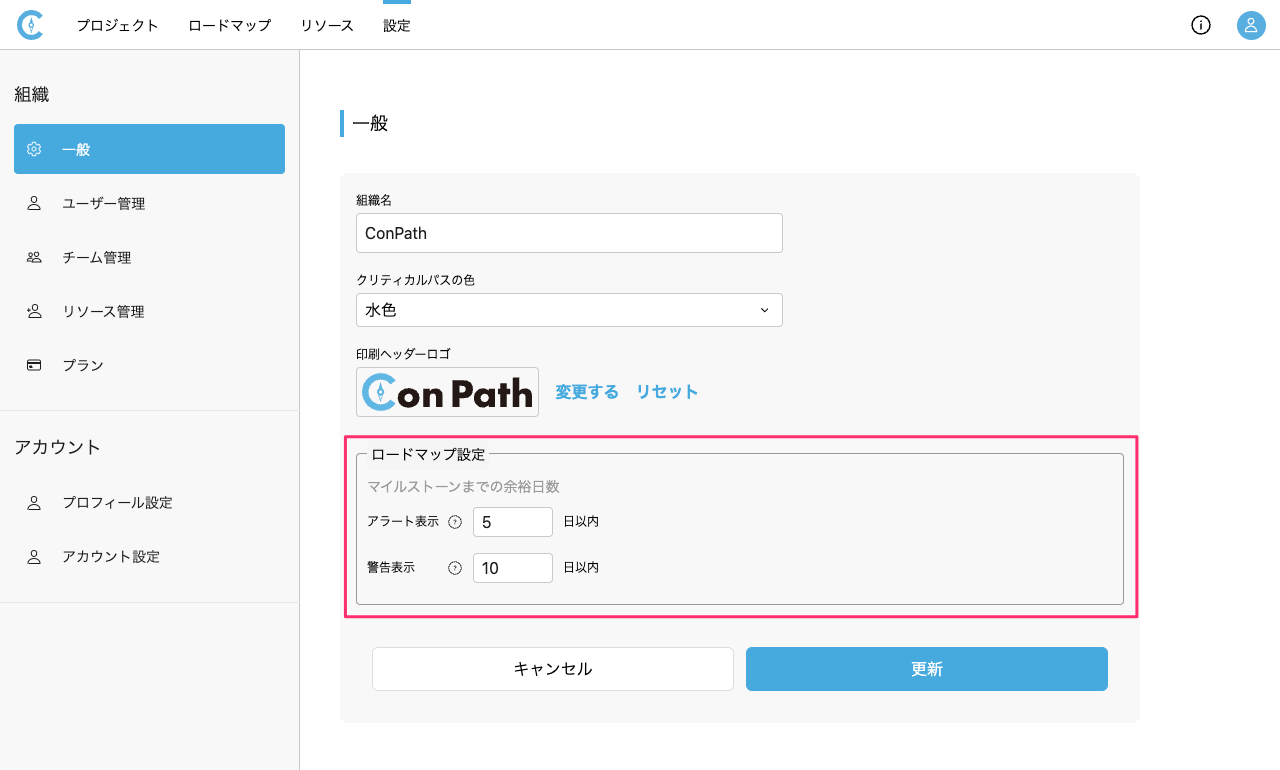Click help icon next to 警告表示
The image size is (1280, 770).
455,568
